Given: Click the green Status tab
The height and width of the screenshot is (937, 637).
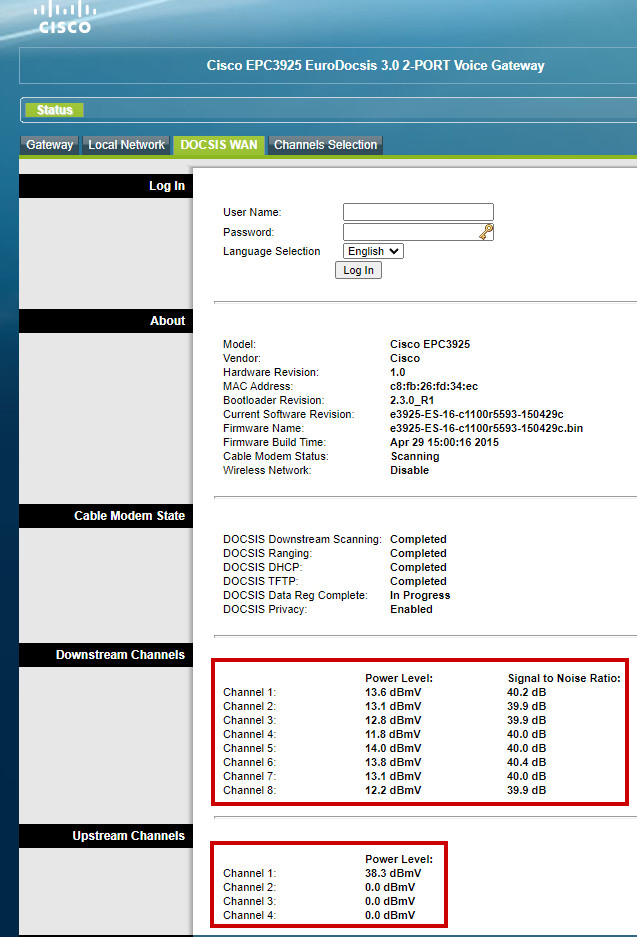Looking at the screenshot, I should pos(54,110).
